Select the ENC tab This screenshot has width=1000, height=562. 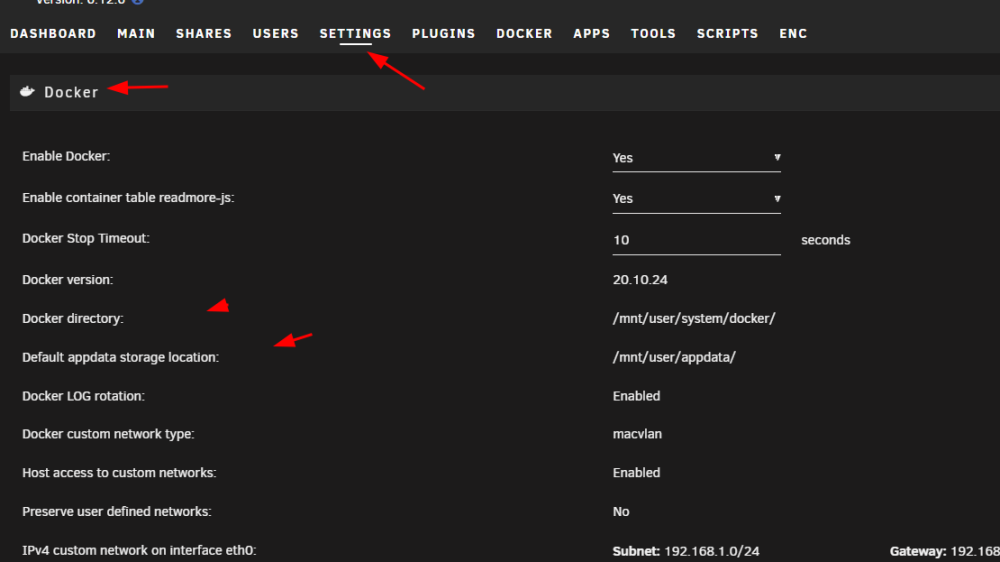(793, 34)
